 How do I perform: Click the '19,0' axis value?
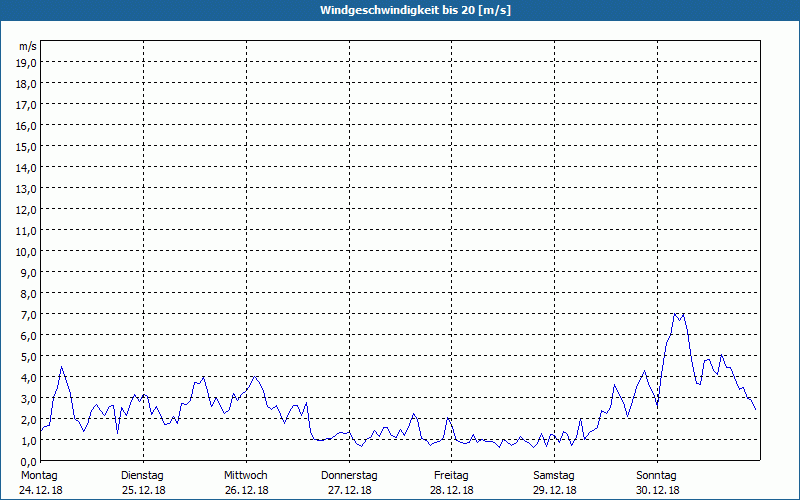click(x=27, y=63)
